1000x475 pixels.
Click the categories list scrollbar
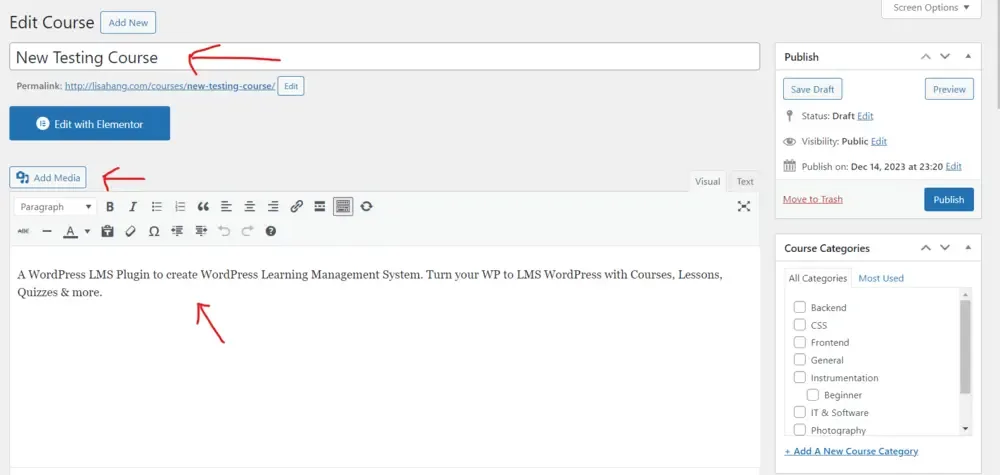[965, 347]
